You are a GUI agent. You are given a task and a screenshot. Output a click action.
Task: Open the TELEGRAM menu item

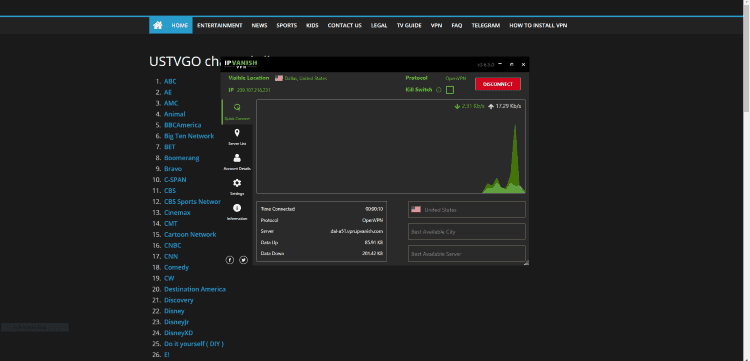[485, 25]
